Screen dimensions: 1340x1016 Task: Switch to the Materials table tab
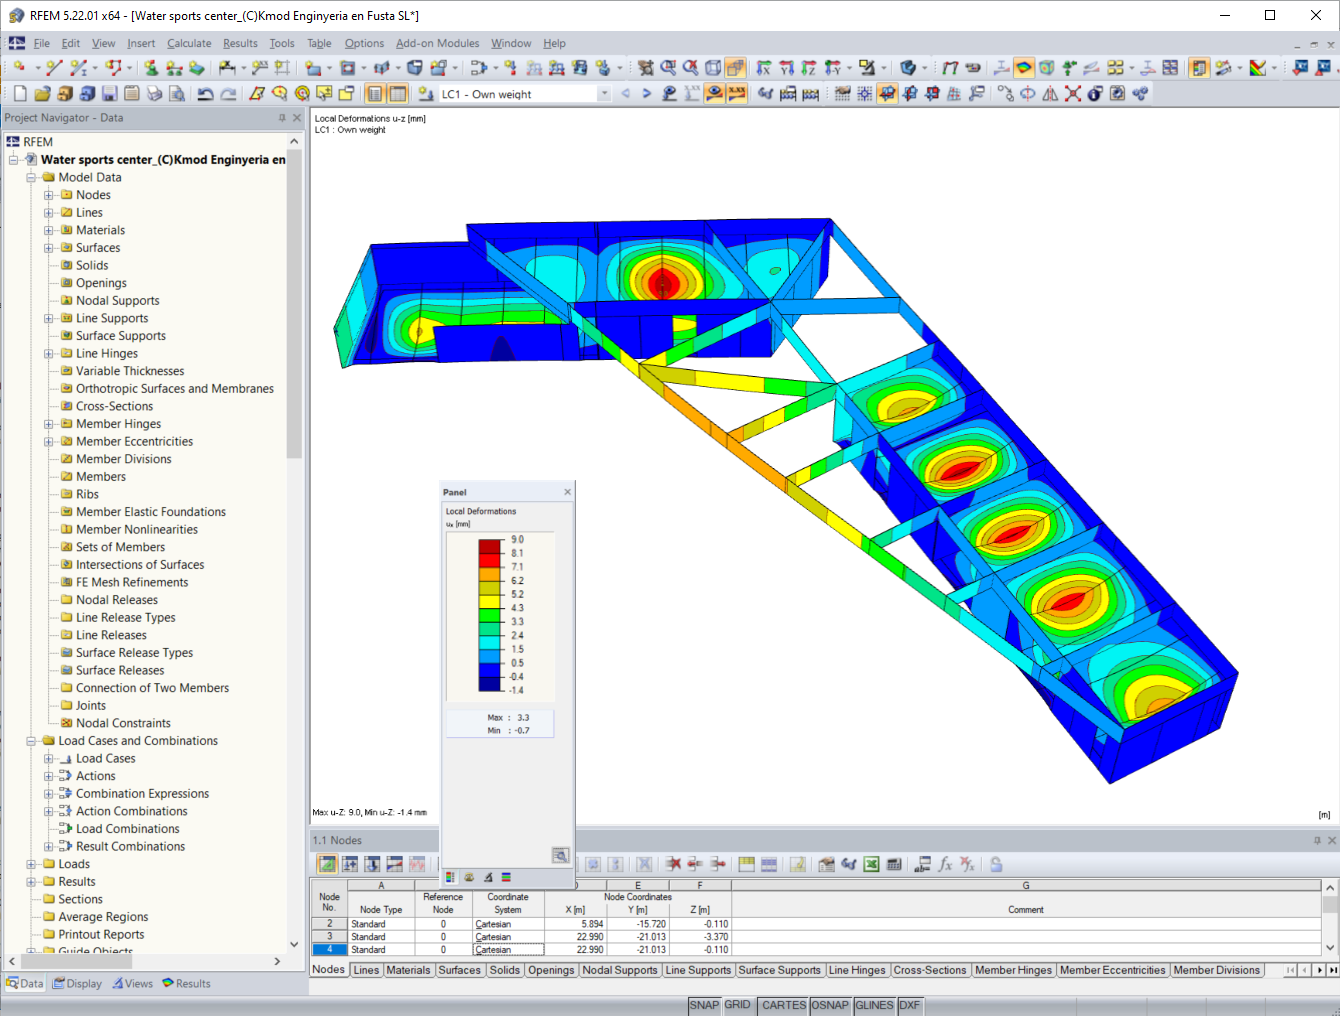(x=408, y=970)
